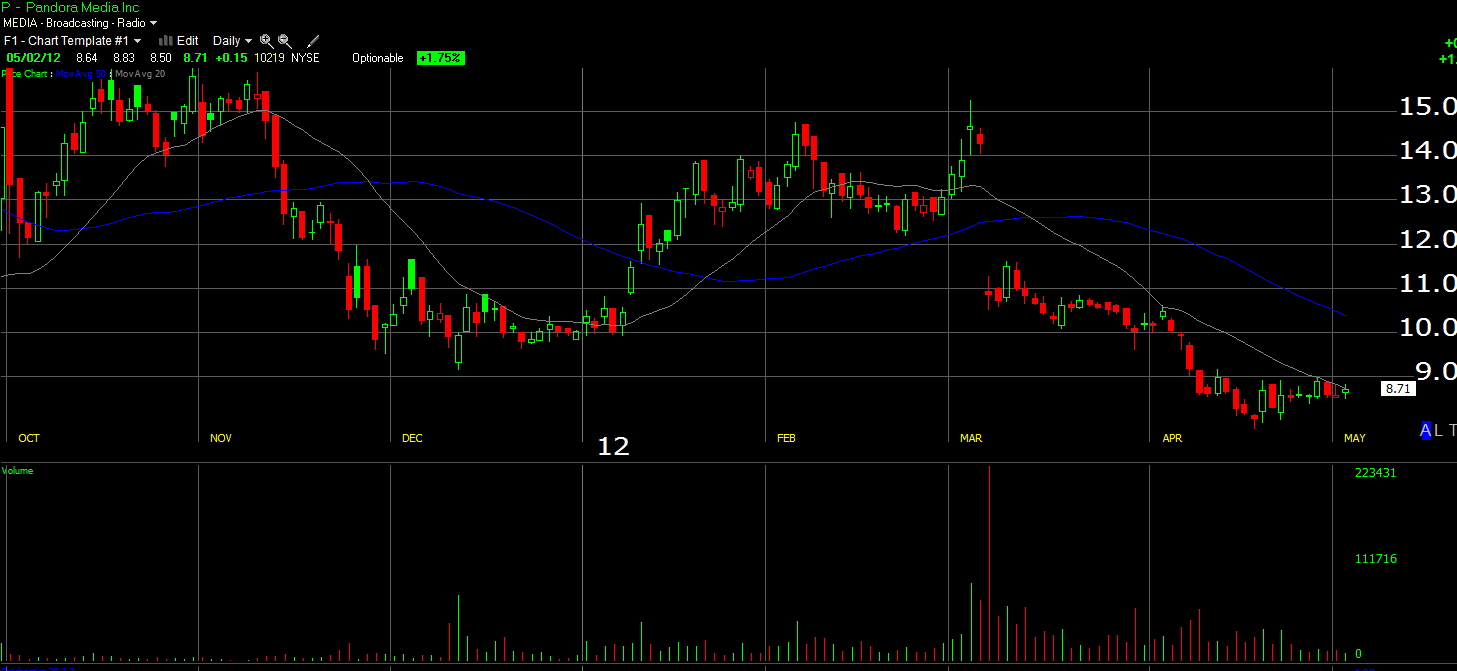Image resolution: width=1457 pixels, height=671 pixels.
Task: Click the zoom out magnifier icon
Action: (x=285, y=41)
